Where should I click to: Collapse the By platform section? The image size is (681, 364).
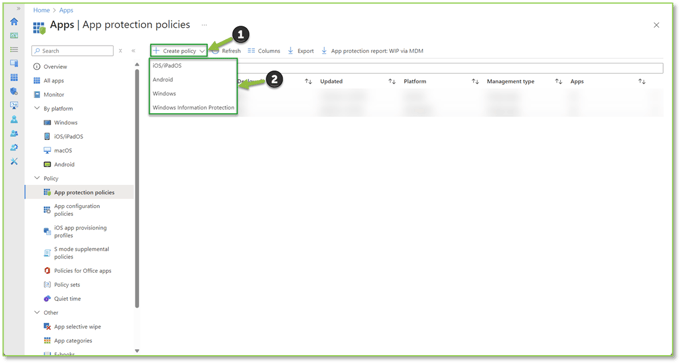[37, 109]
